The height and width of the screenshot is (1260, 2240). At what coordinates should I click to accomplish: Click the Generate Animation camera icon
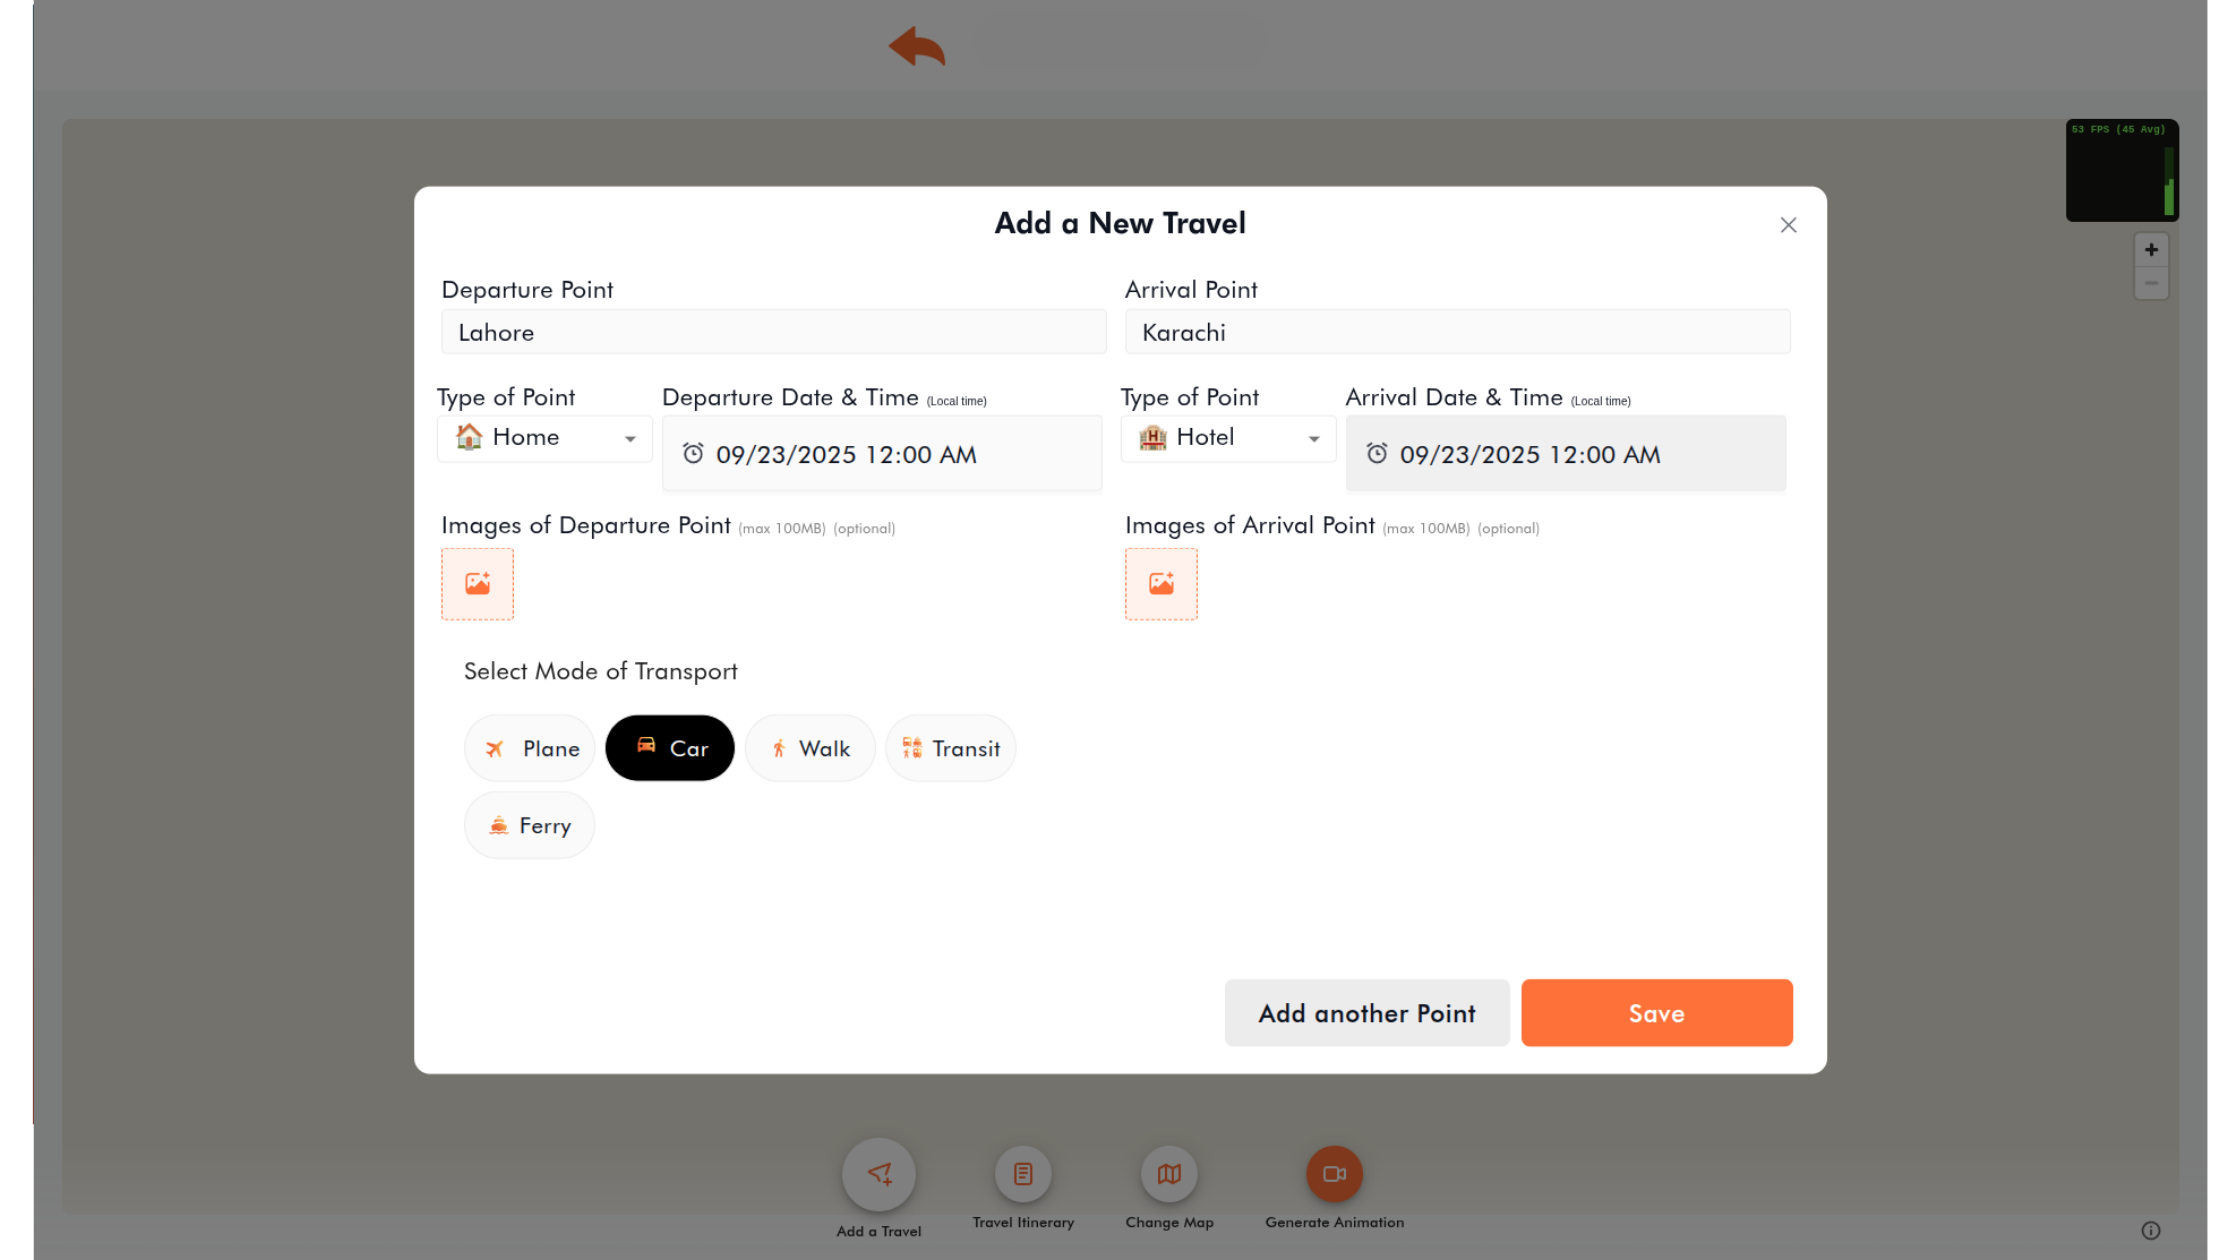1334,1174
